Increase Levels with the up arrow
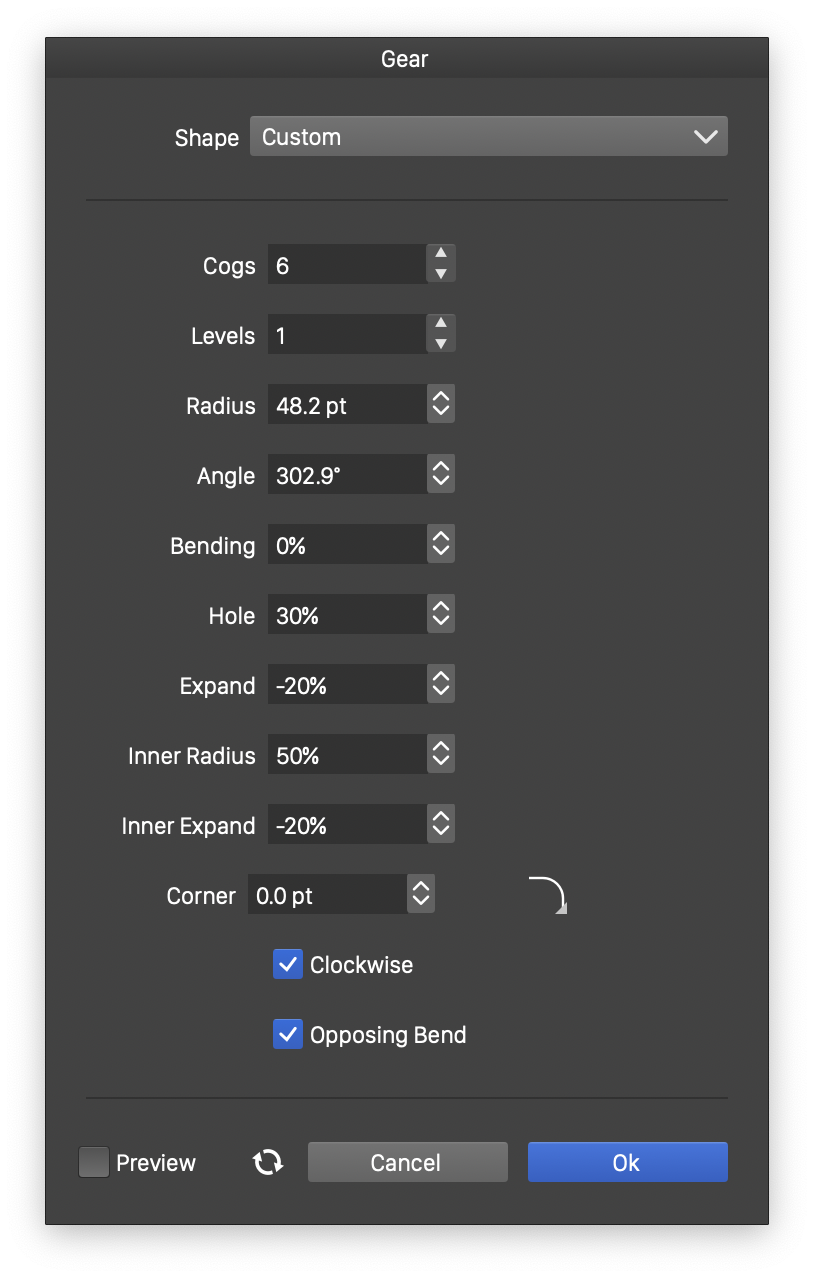814x1278 pixels. (x=441, y=324)
